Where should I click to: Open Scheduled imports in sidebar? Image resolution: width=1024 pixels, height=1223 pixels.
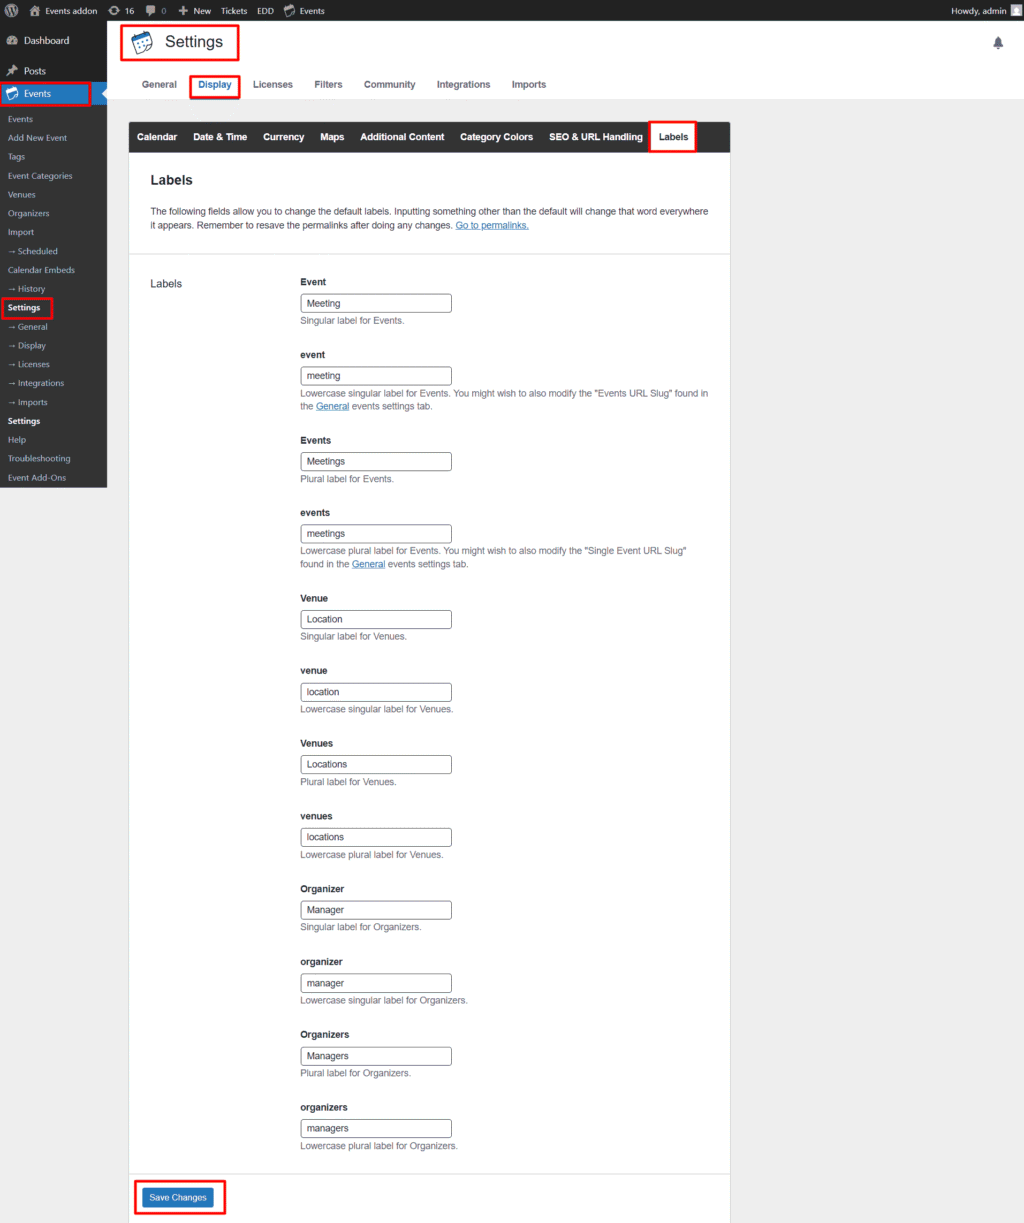tap(33, 251)
